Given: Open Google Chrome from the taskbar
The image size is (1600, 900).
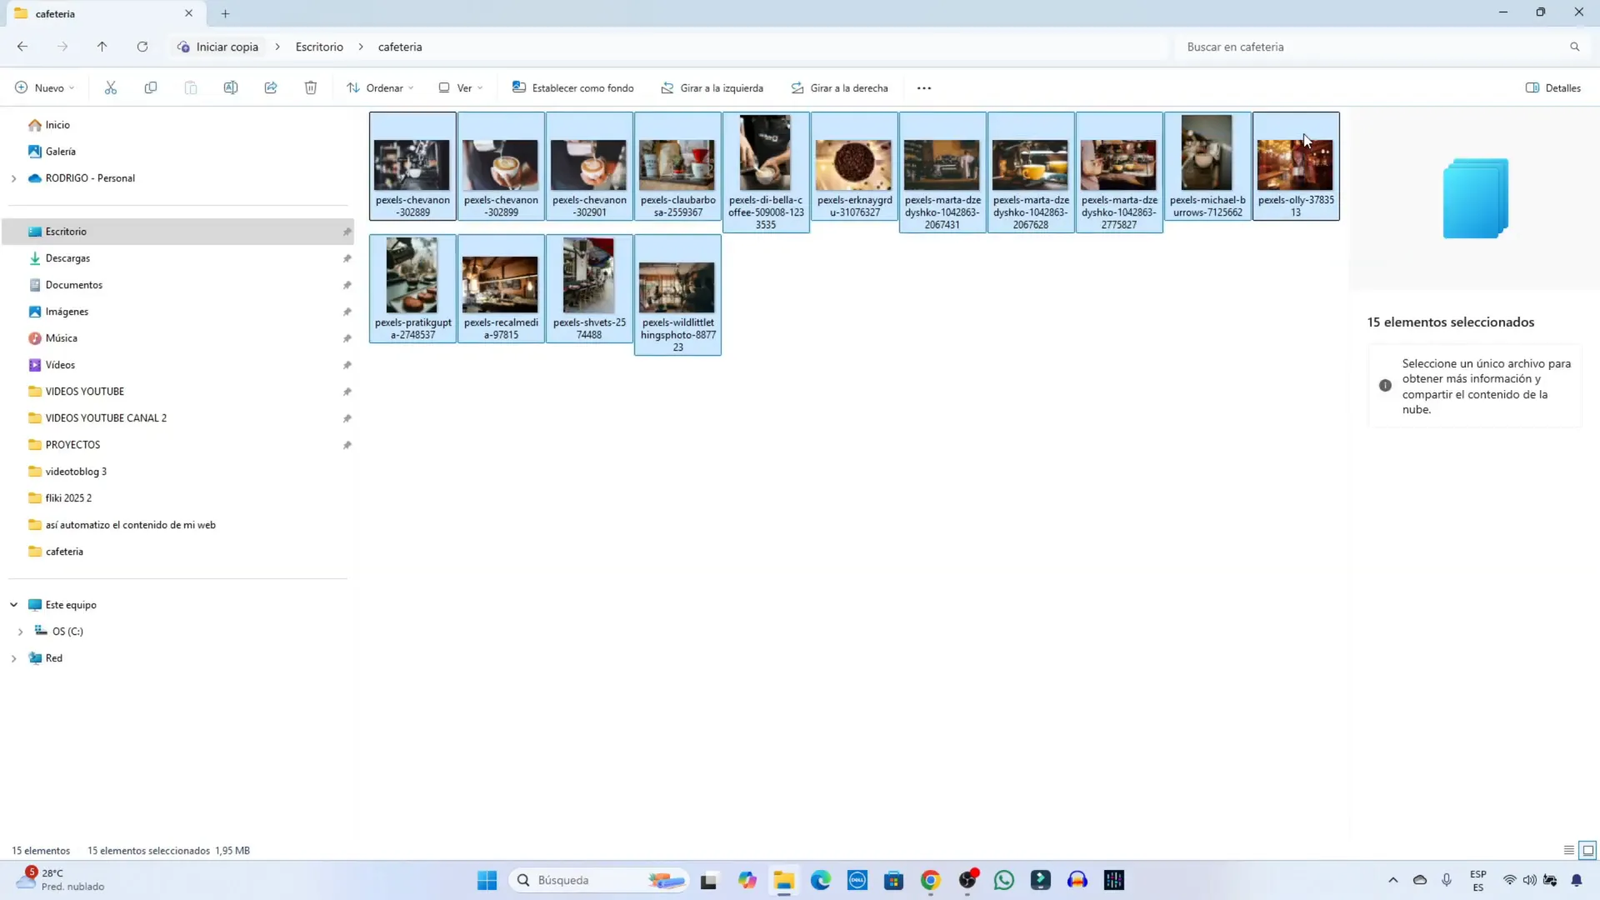Looking at the screenshot, I should coord(931,880).
